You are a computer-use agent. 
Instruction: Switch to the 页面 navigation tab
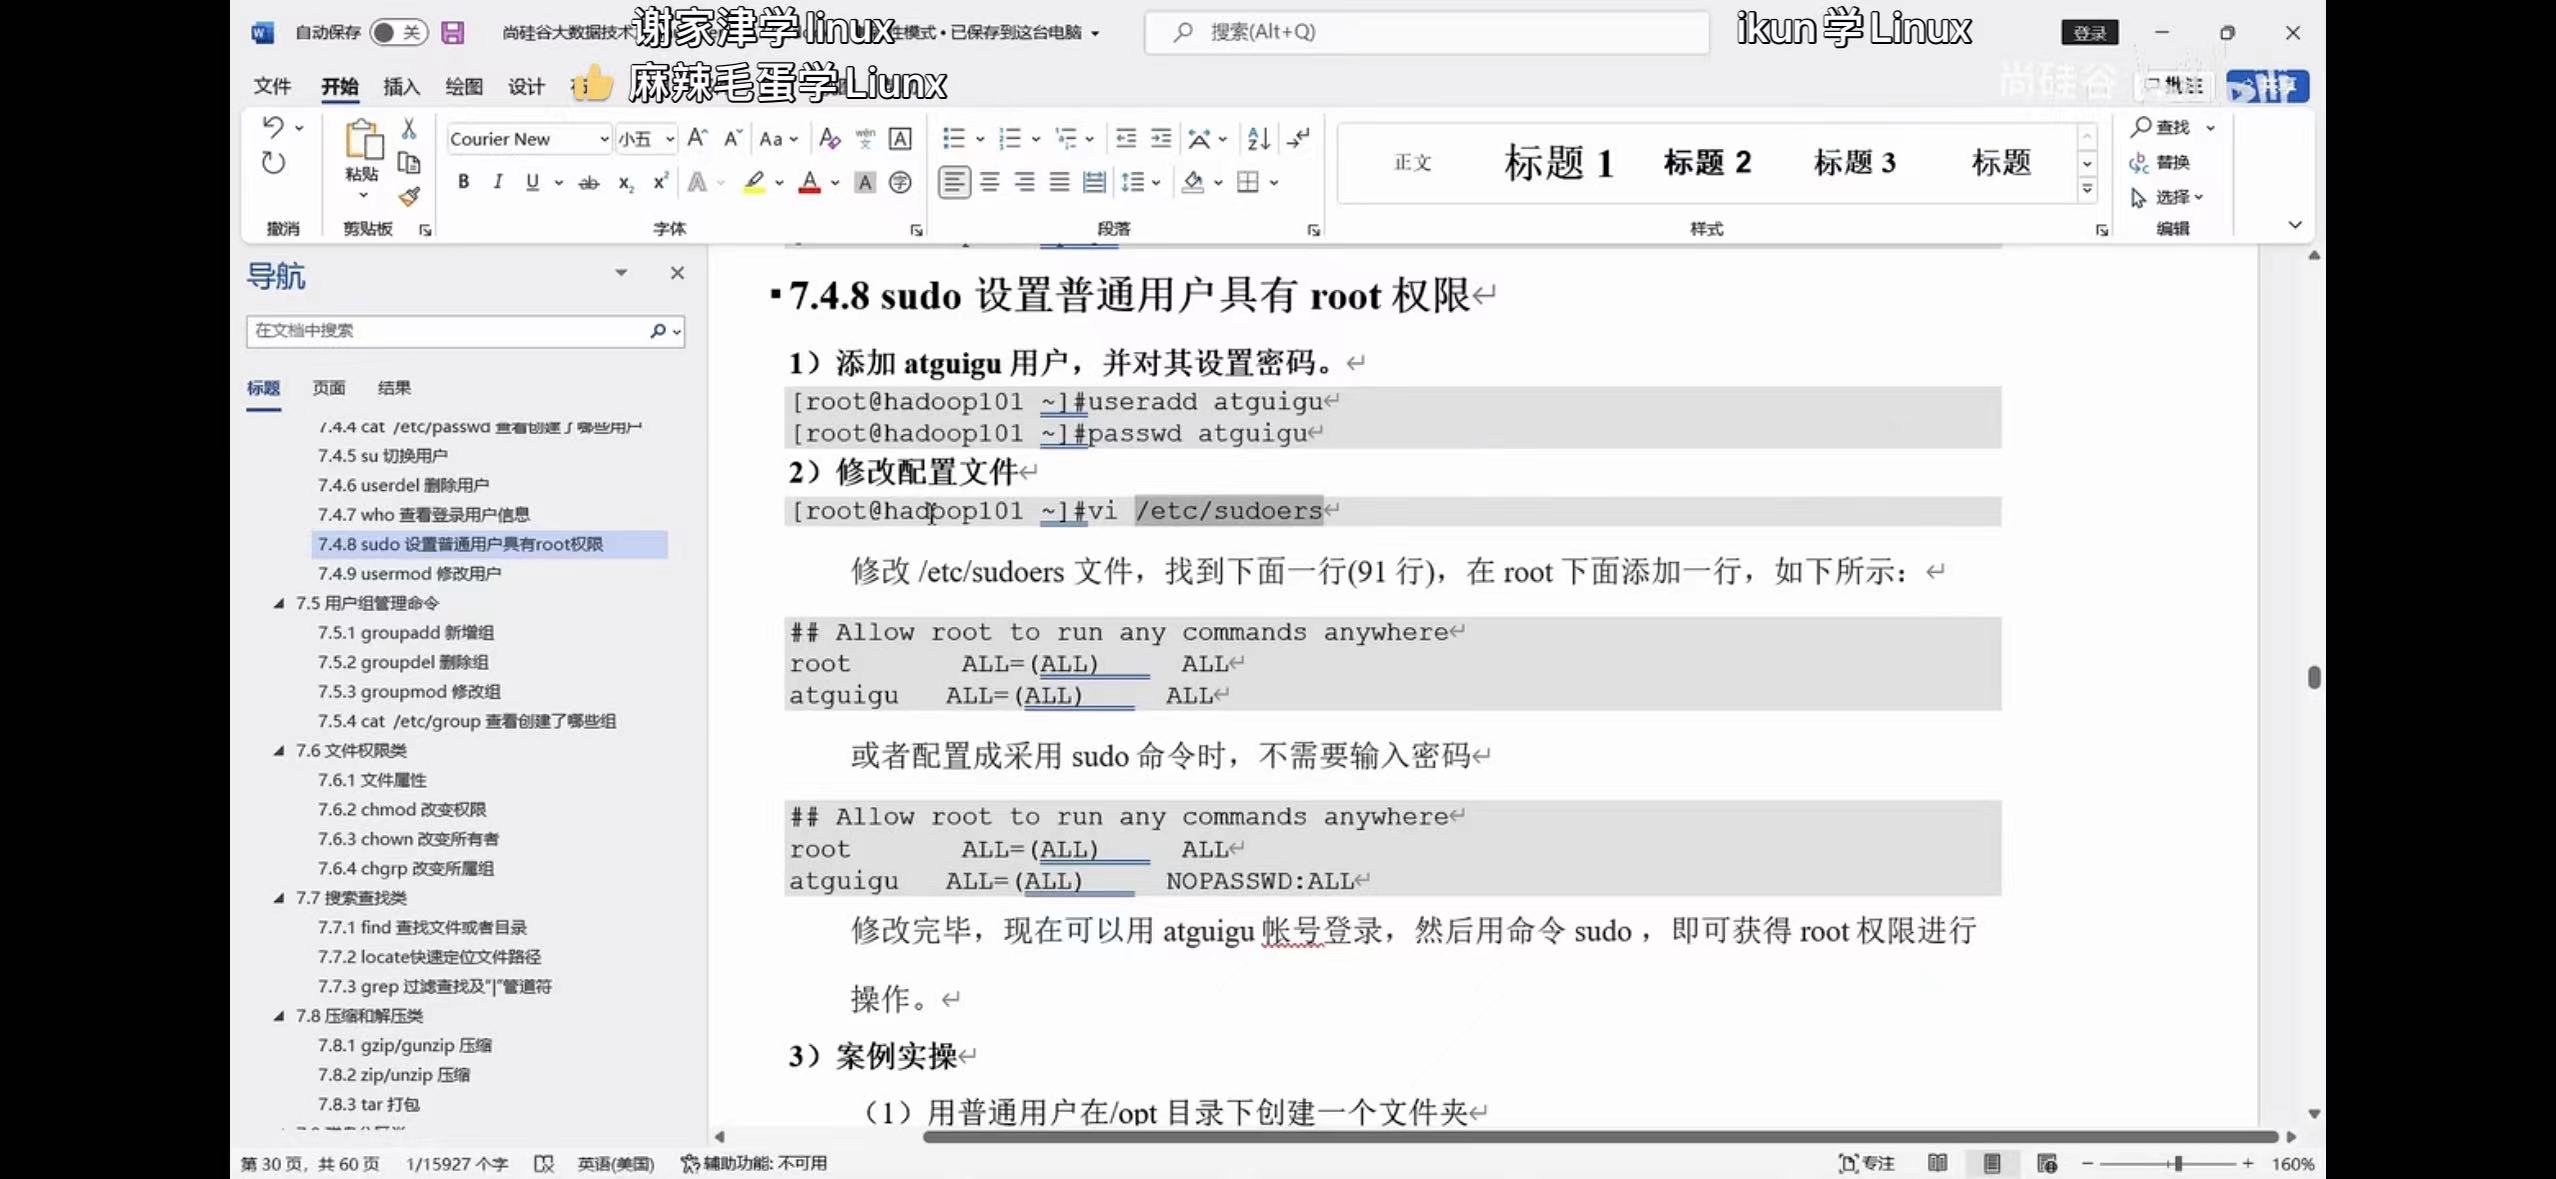(328, 388)
